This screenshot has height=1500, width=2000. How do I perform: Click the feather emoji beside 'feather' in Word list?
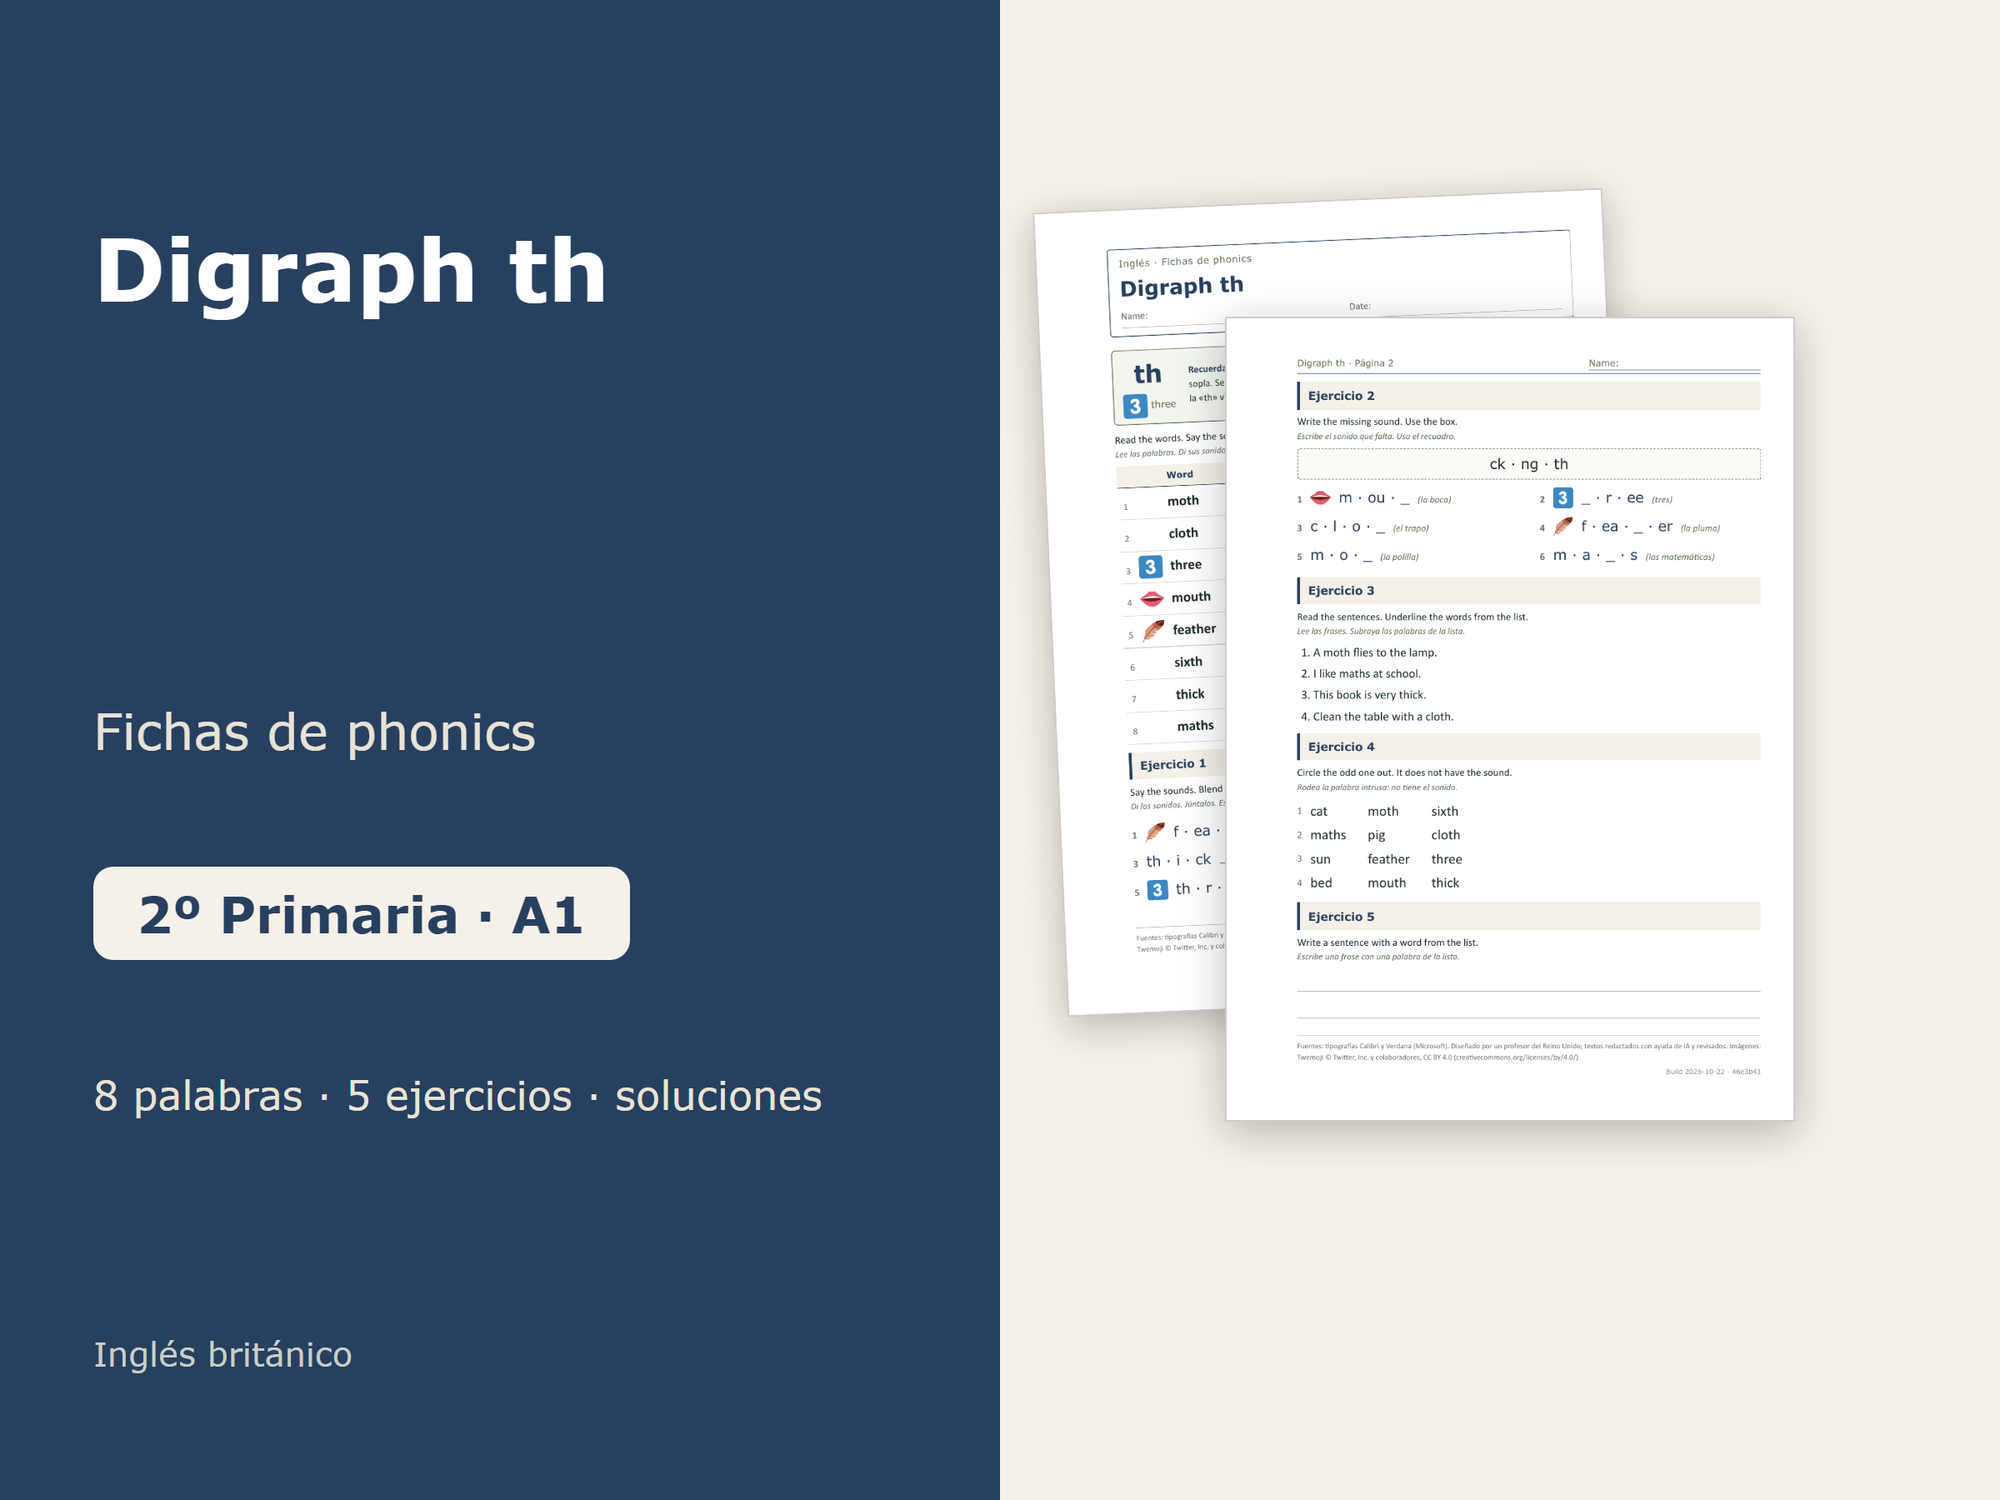(1154, 630)
